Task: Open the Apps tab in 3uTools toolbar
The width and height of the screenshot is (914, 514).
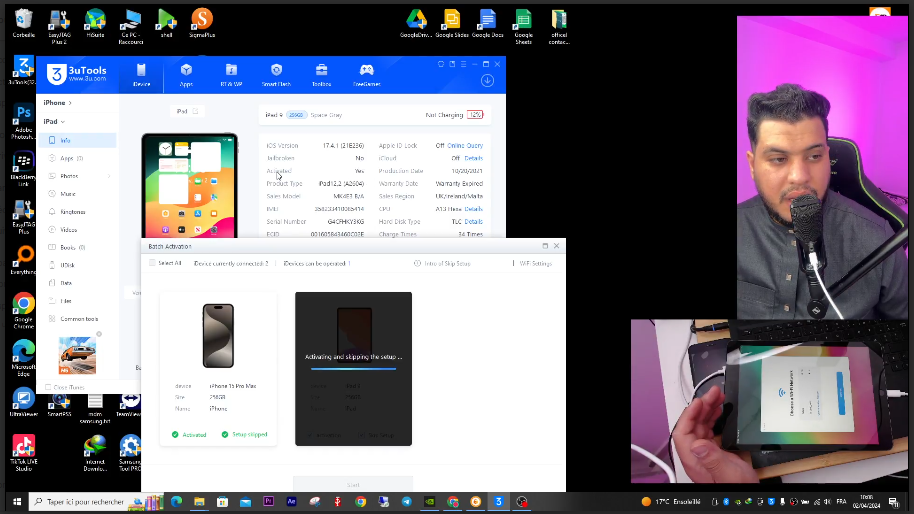Action: coord(186,75)
